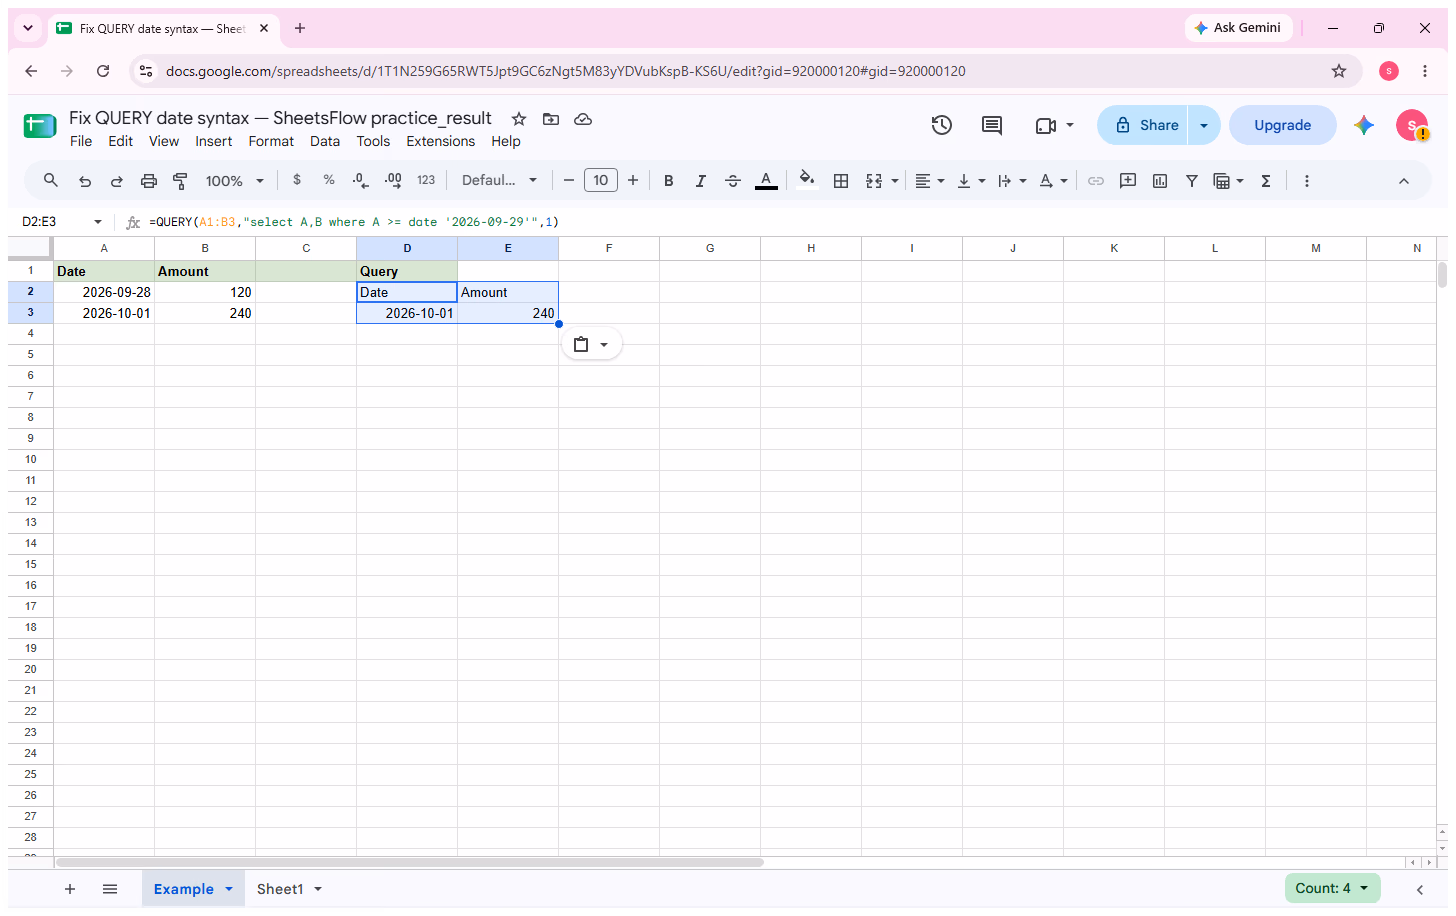The width and height of the screenshot is (1456, 916).
Task: Format as percent icon
Action: pyautogui.click(x=329, y=180)
